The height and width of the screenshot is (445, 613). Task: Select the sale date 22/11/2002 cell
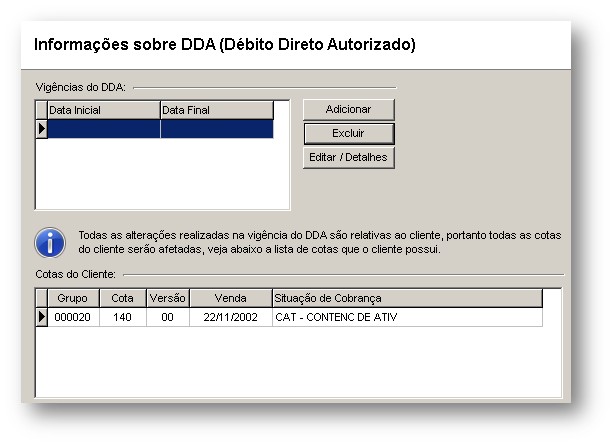tap(231, 317)
